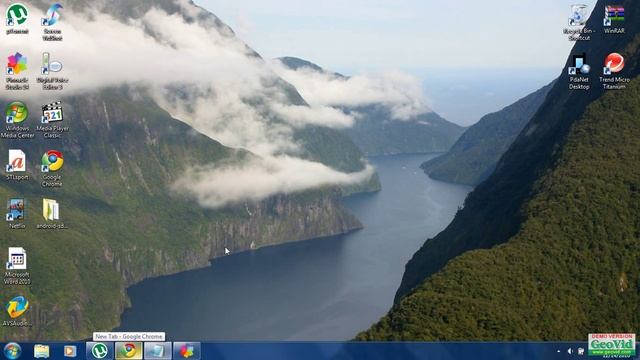The width and height of the screenshot is (640, 360).
Task: Open Windows Explorer from the taskbar
Action: pos(42,351)
